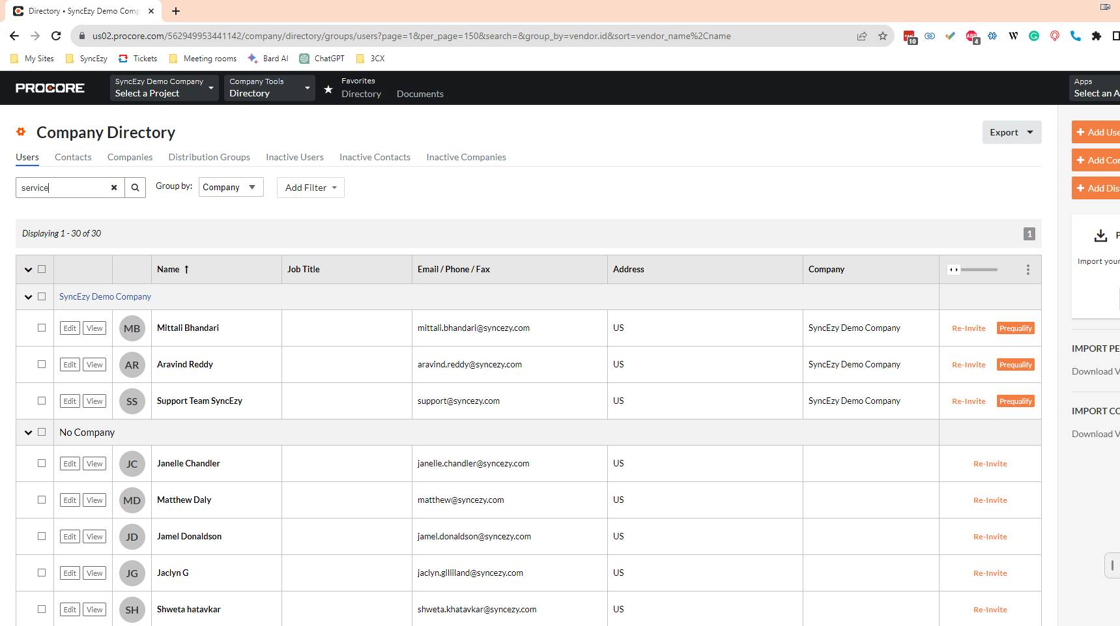
Task: Check the No Company group checkbox
Action: (41, 432)
